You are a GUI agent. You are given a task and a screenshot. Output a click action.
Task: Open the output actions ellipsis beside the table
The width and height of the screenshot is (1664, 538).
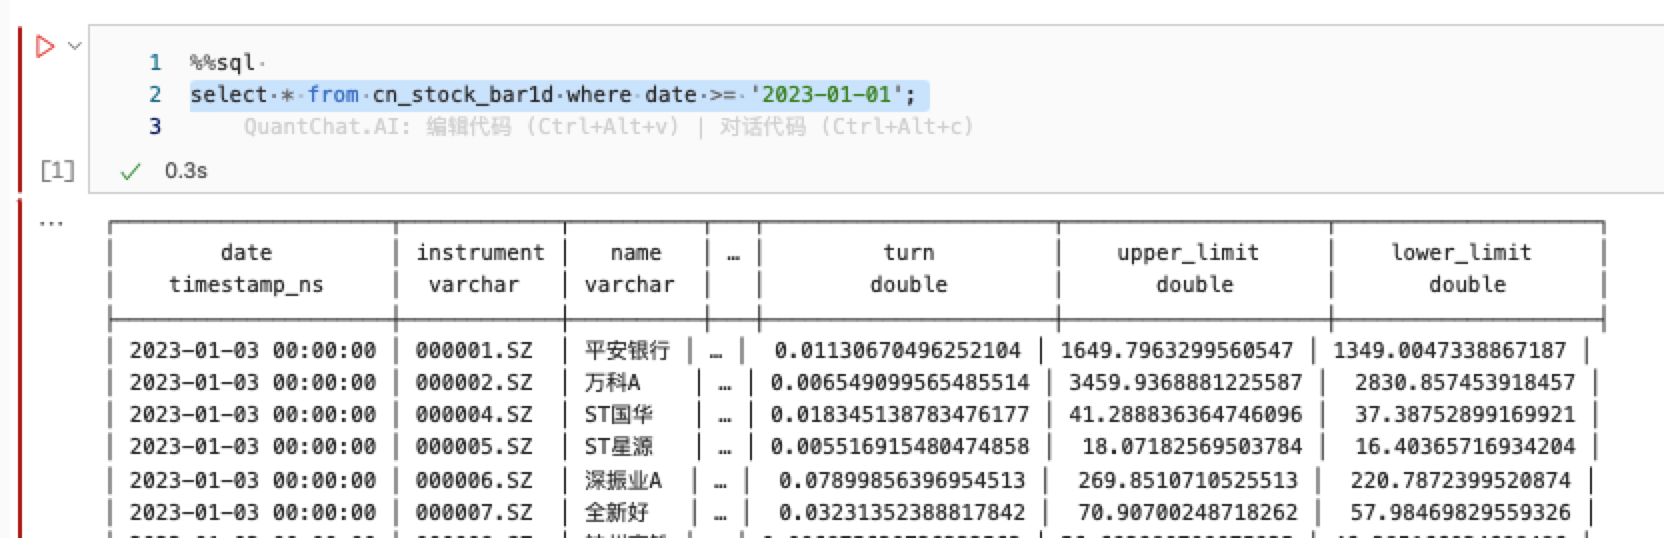(x=50, y=223)
